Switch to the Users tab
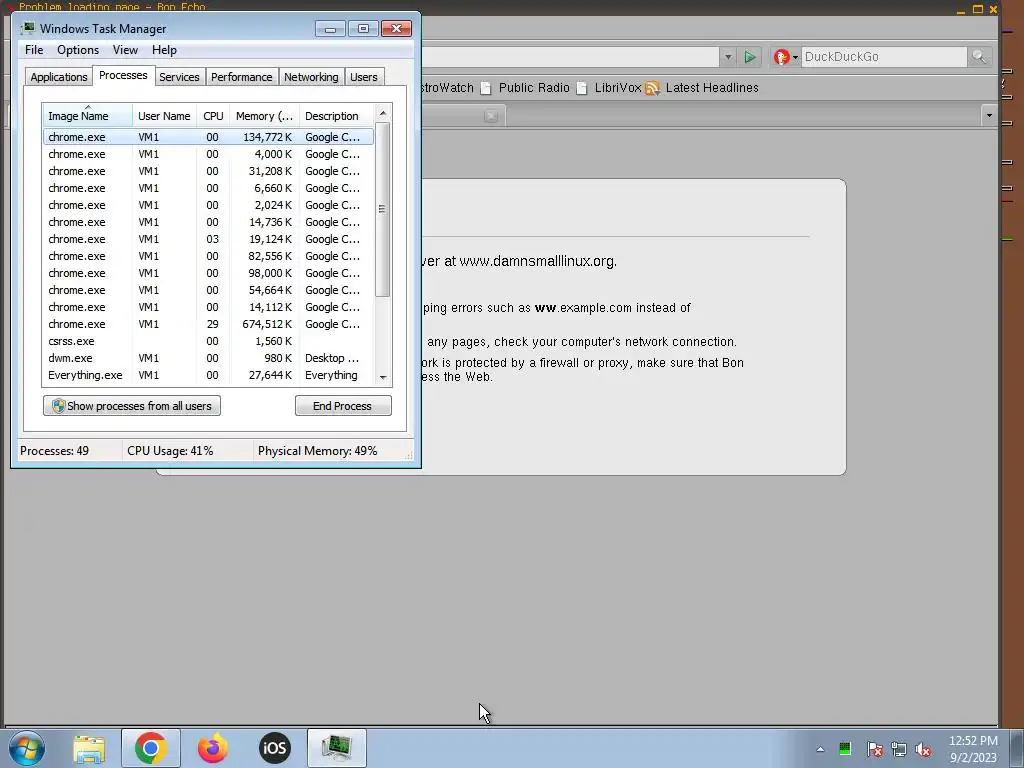1024x768 pixels. coord(363,77)
